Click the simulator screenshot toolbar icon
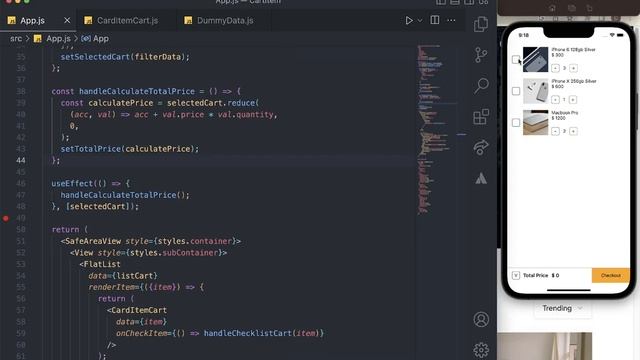Viewport: 640px width, 360px height. (x=571, y=8)
